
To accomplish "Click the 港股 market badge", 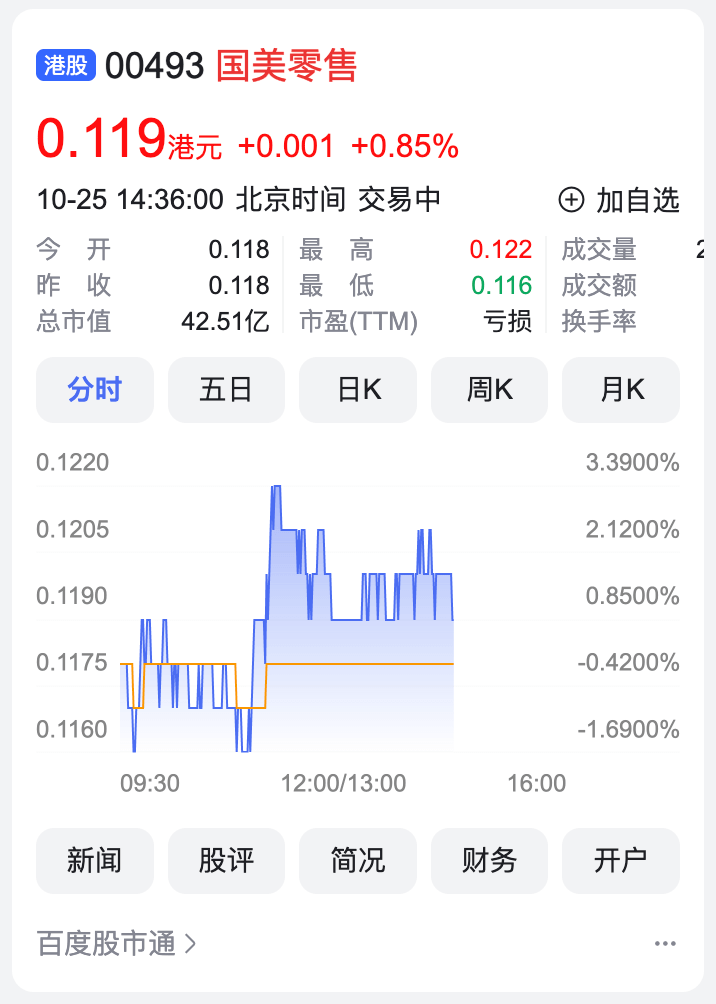I will (x=66, y=65).
